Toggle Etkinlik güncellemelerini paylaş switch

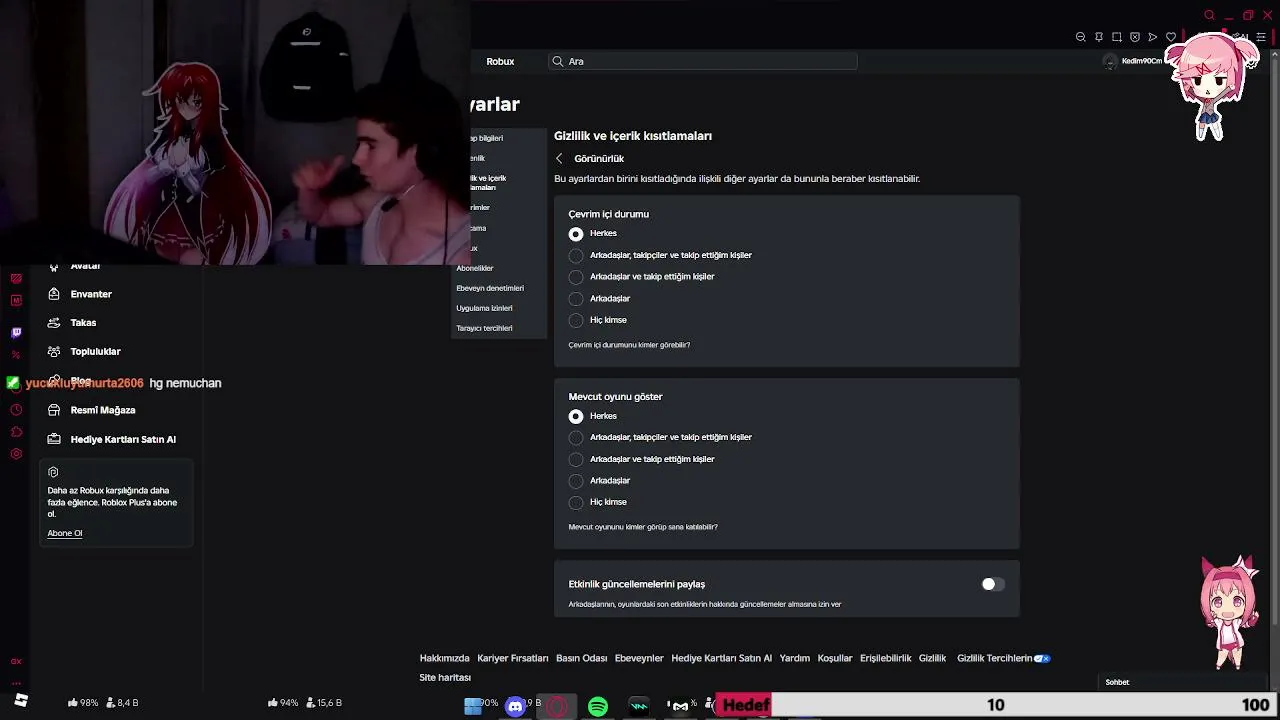pos(992,584)
